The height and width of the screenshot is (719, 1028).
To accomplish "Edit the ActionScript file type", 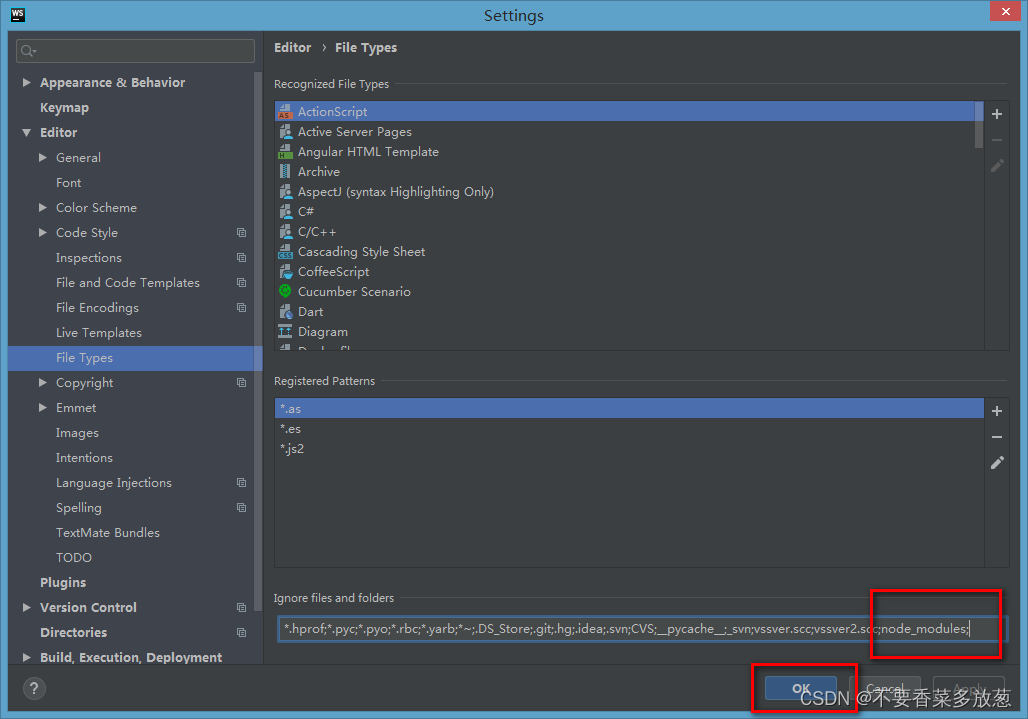I will 996,166.
